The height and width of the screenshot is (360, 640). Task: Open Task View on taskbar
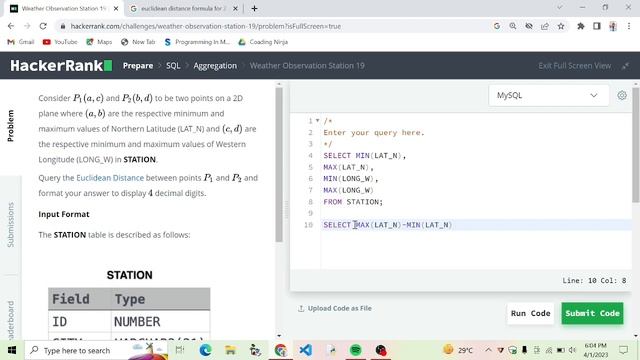pos(180,350)
